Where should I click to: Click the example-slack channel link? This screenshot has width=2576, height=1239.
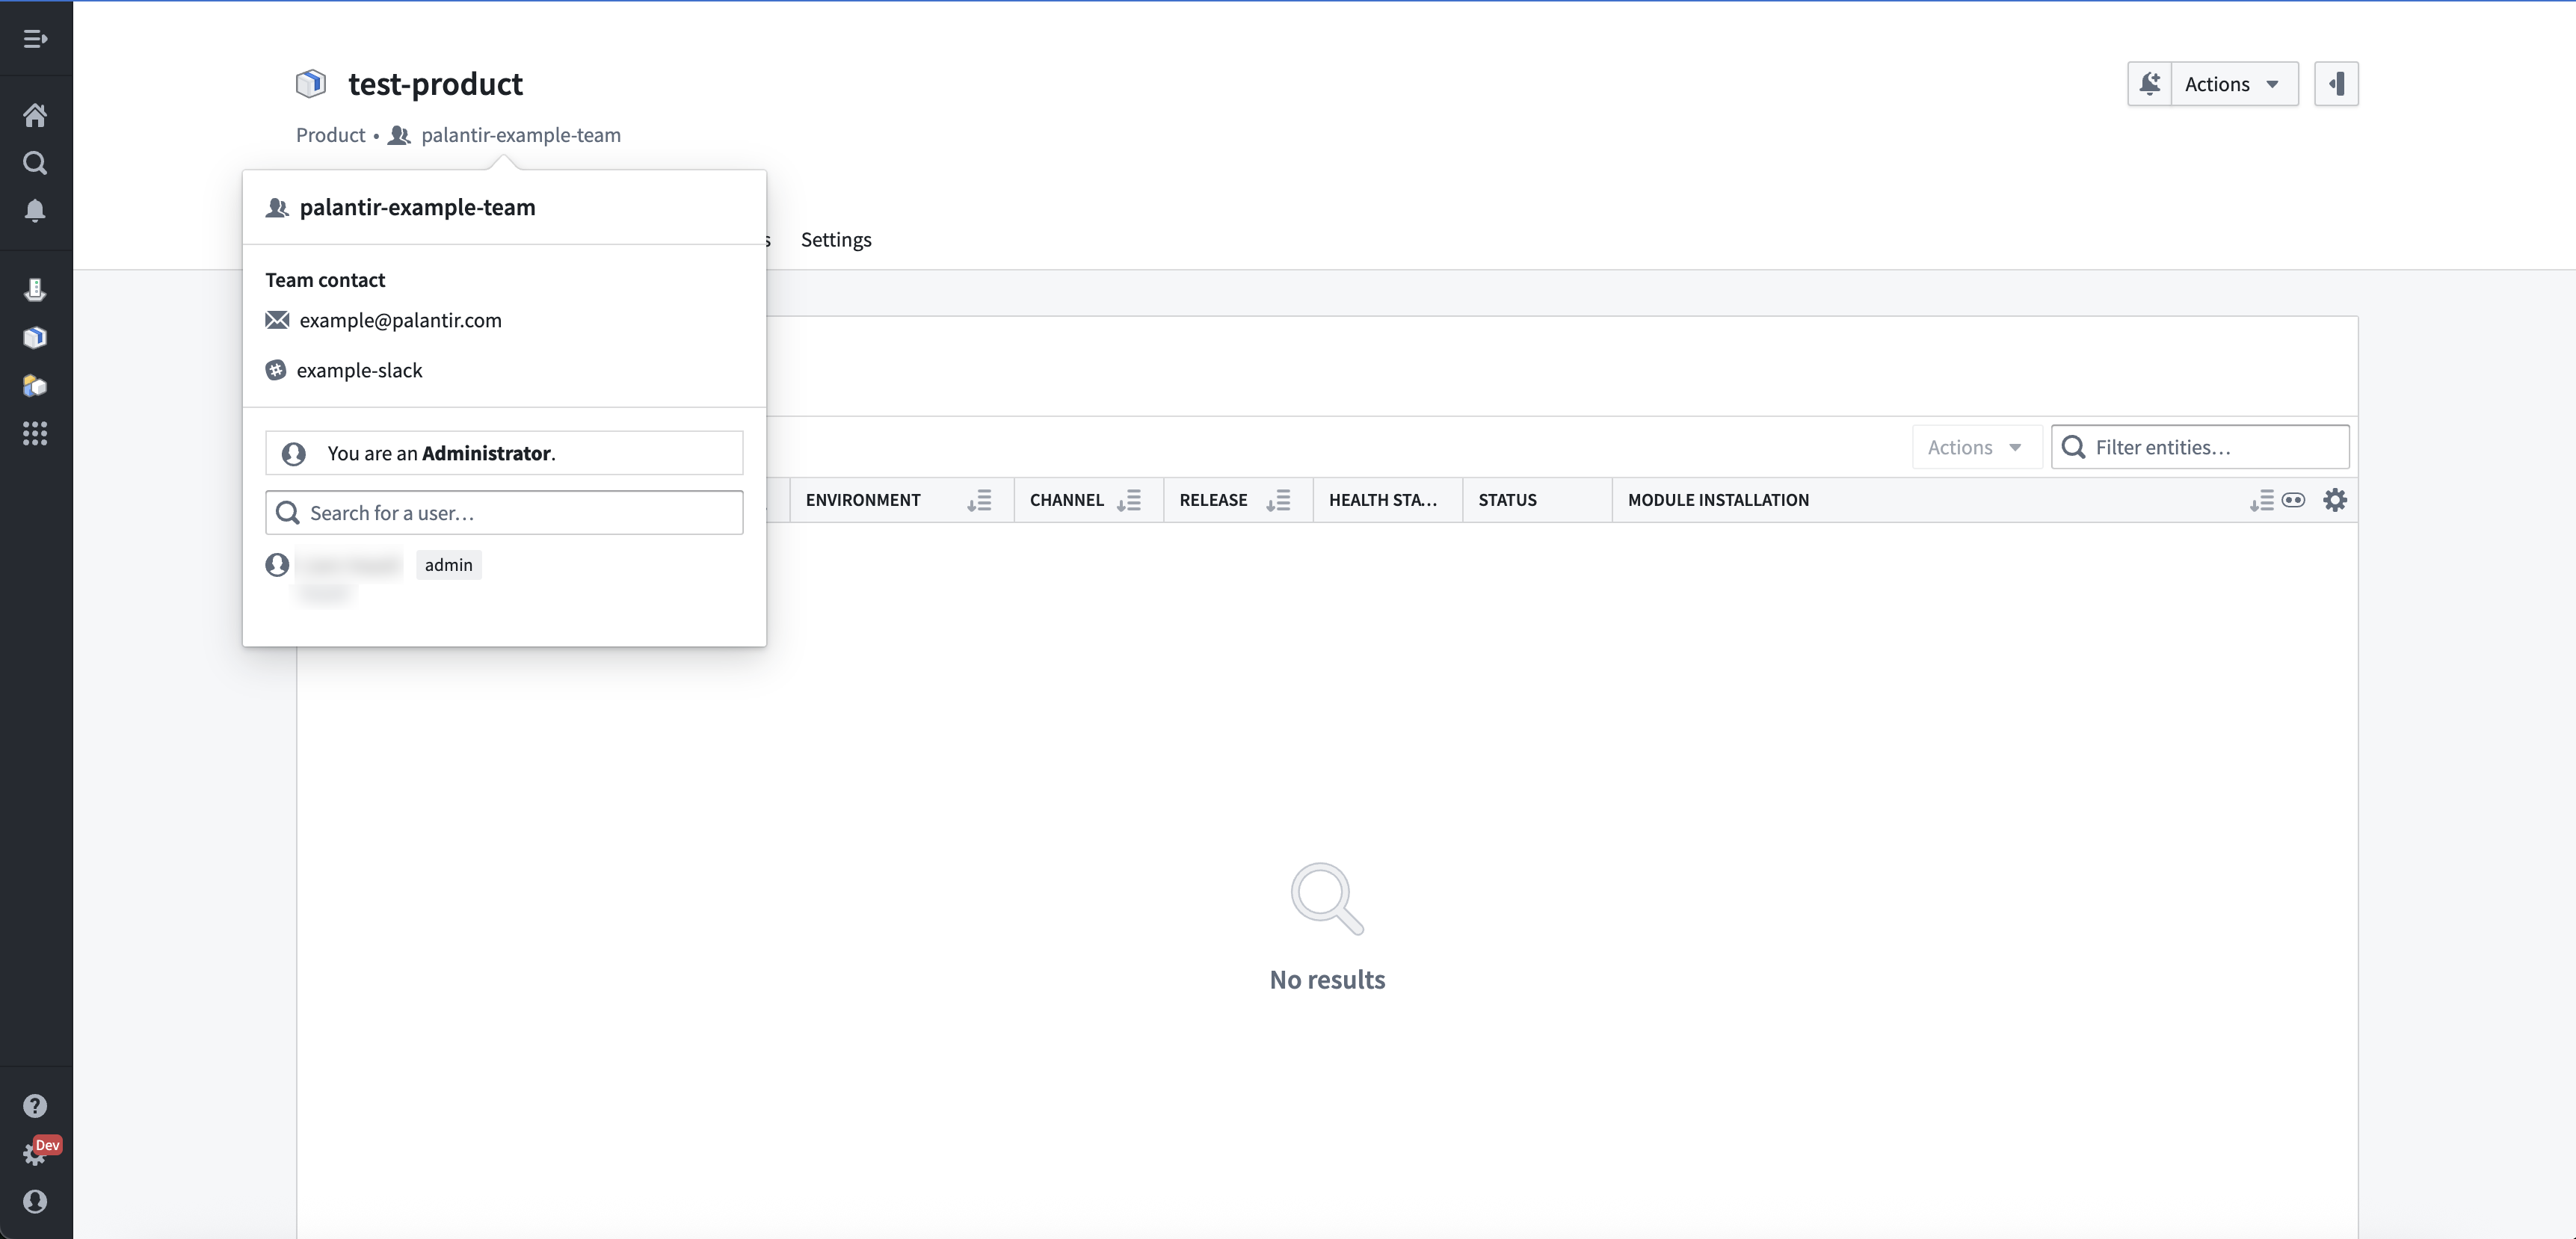[359, 371]
